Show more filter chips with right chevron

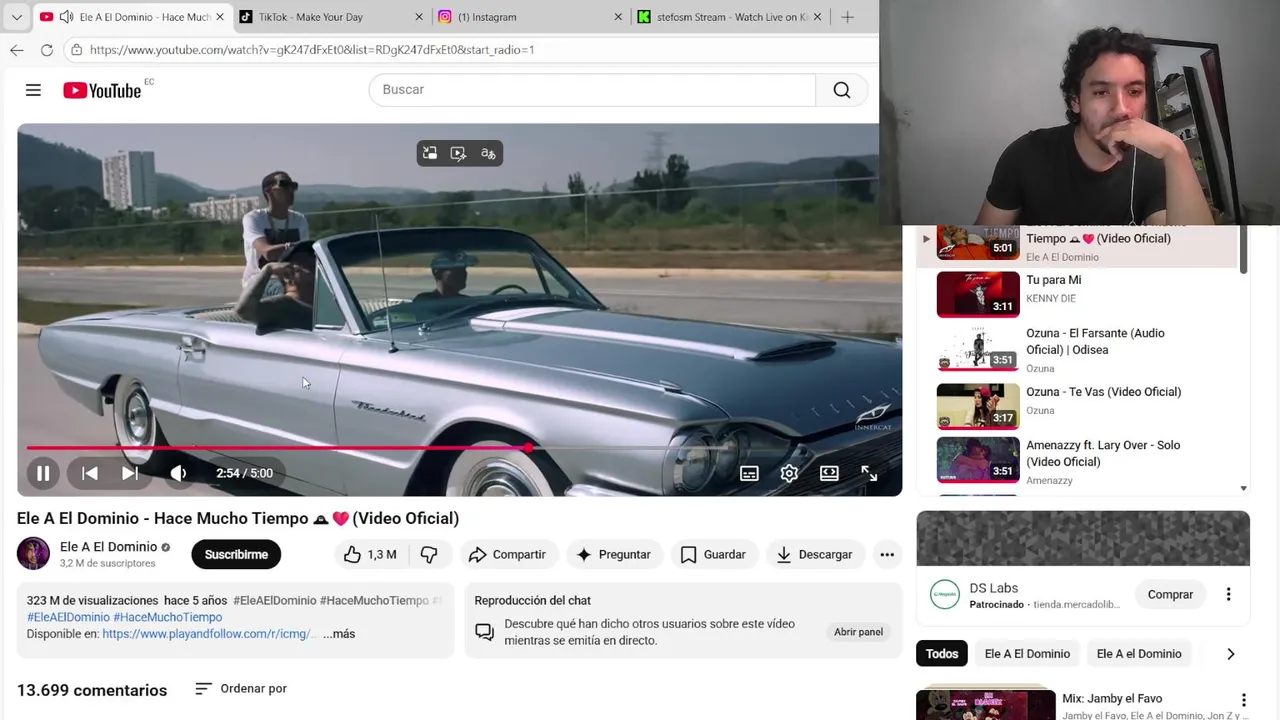tap(1230, 654)
